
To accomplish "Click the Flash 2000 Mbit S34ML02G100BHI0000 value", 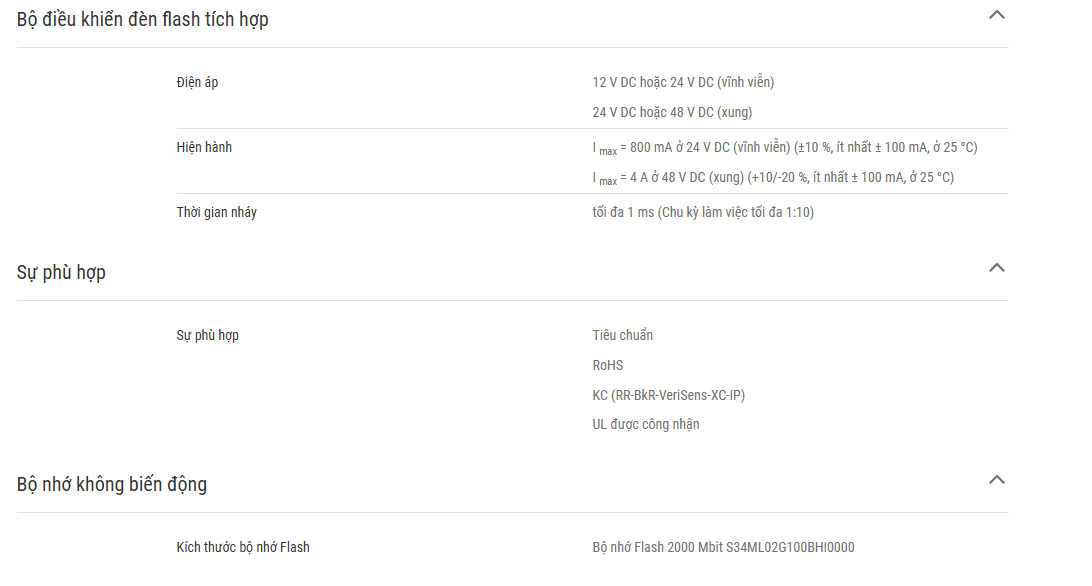I will [724, 547].
